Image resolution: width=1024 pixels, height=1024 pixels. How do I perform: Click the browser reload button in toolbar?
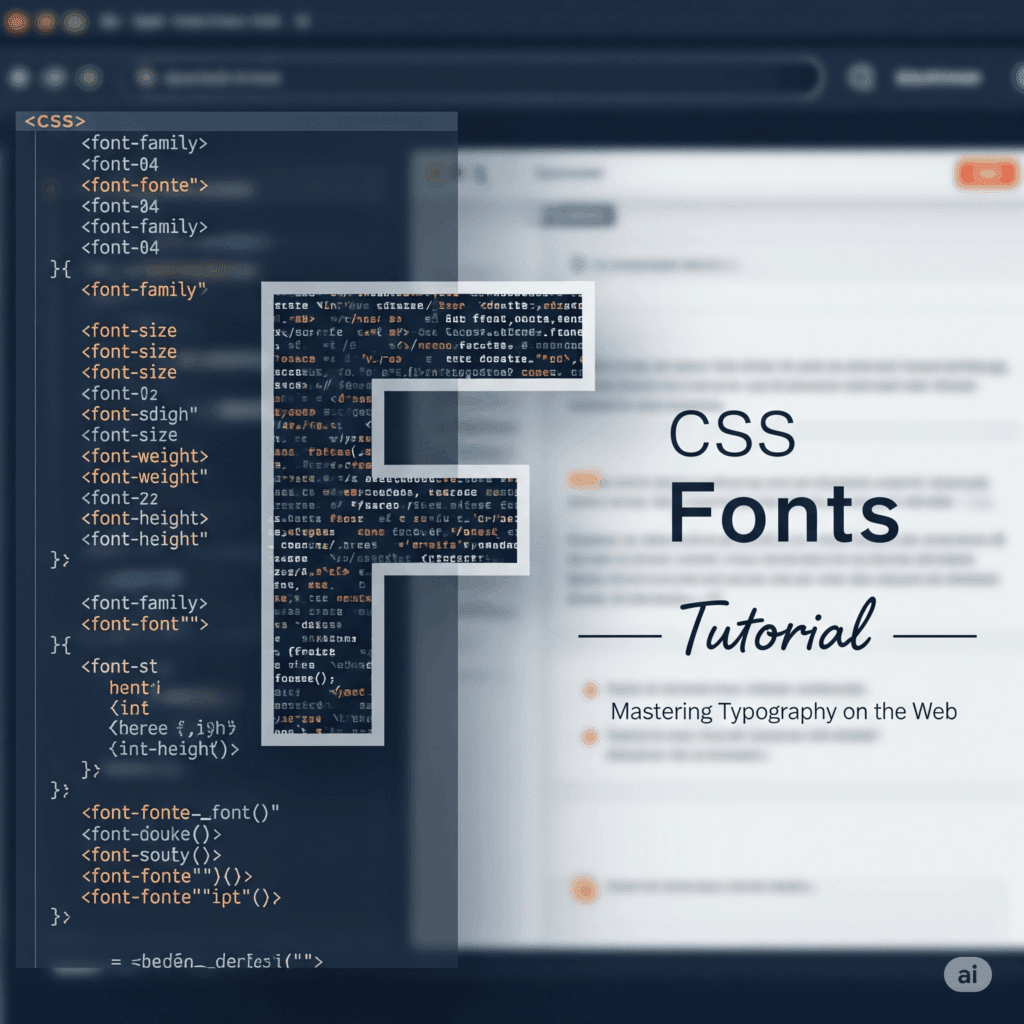pos(89,78)
